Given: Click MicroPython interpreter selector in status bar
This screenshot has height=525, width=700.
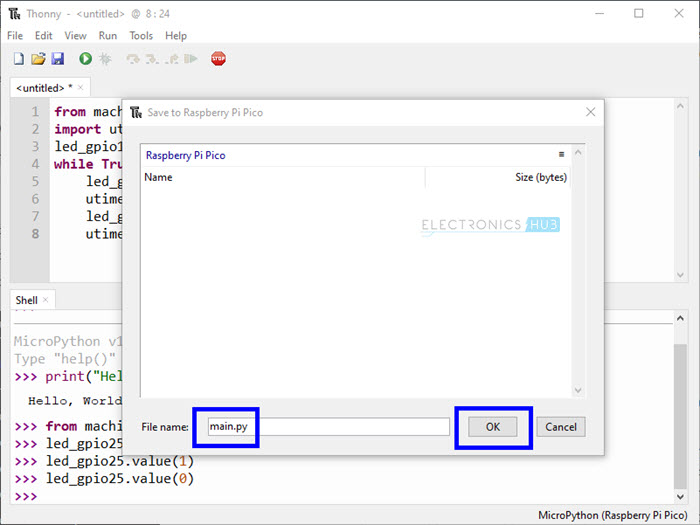Looking at the screenshot, I should point(612,515).
